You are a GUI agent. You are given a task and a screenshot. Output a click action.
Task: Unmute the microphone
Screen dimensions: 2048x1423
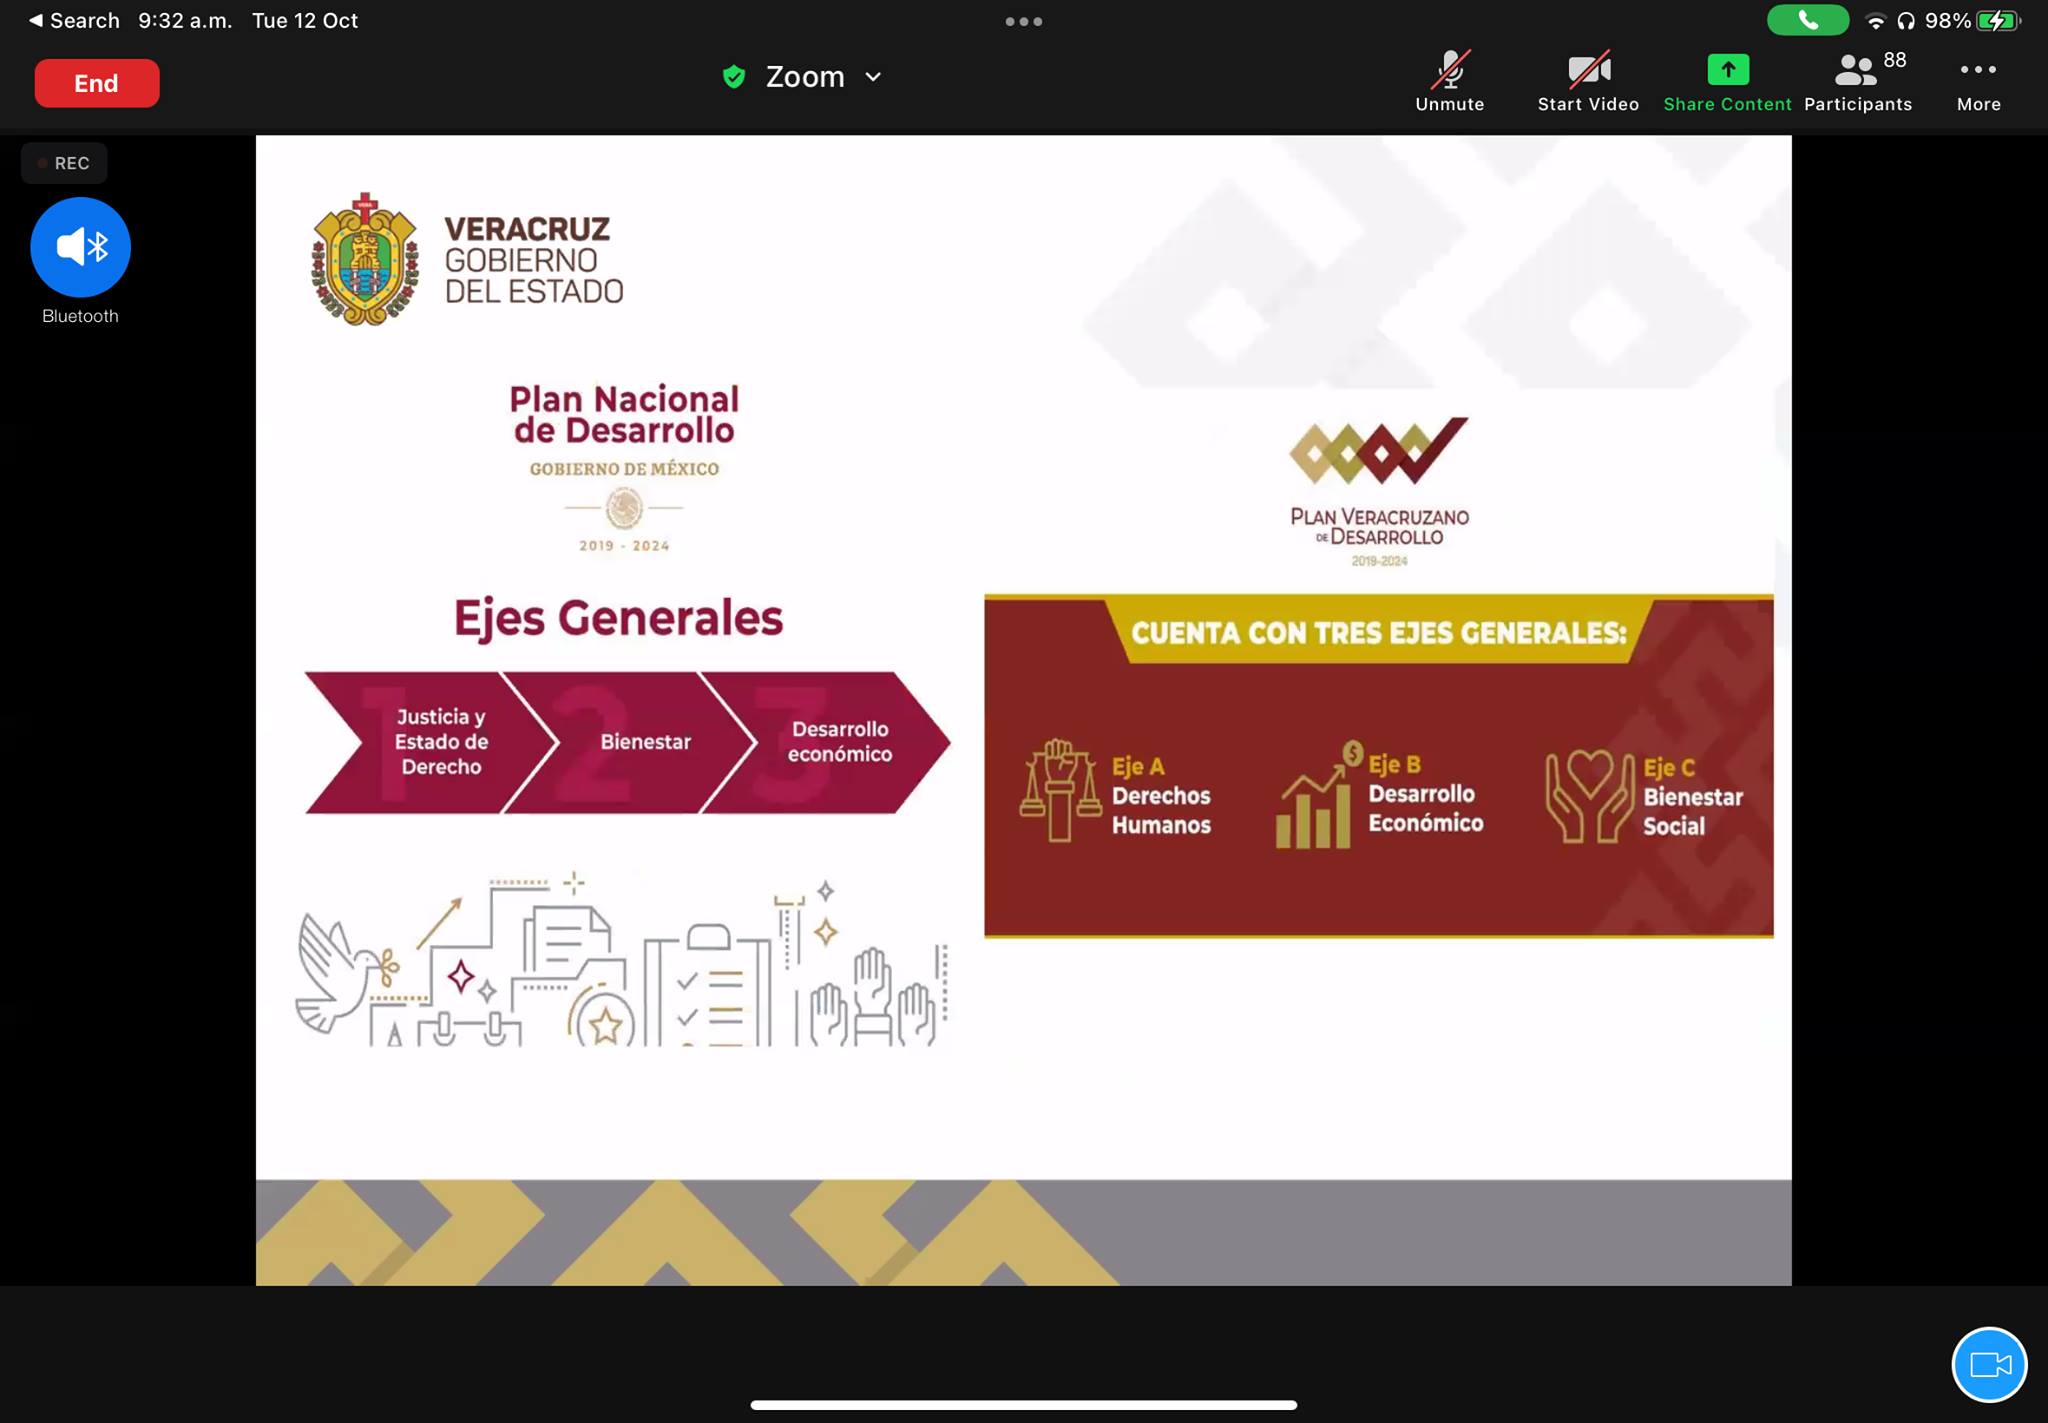pos(1449,80)
